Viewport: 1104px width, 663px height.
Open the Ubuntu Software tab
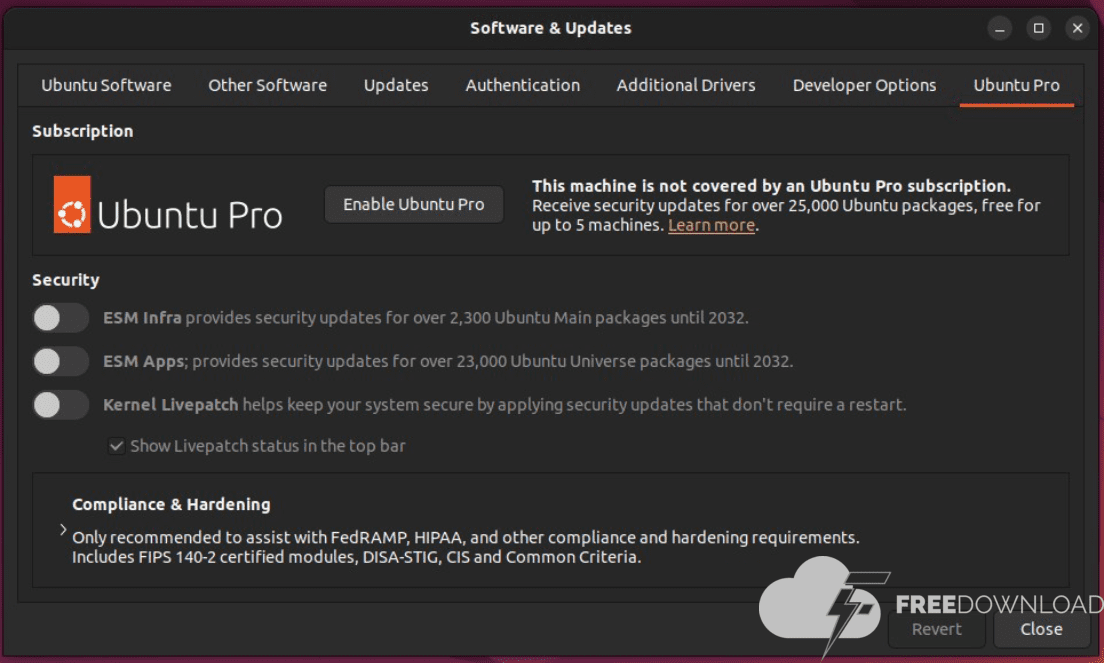click(x=106, y=85)
